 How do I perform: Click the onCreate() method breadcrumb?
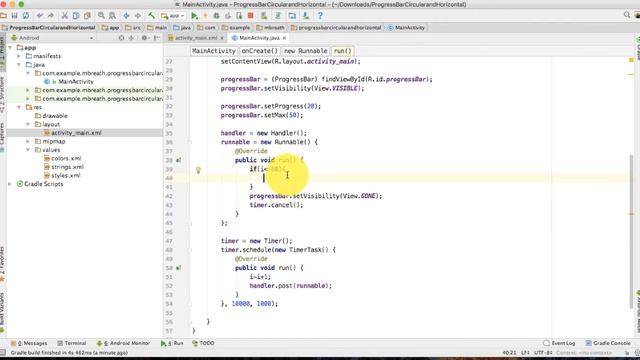[x=260, y=51]
